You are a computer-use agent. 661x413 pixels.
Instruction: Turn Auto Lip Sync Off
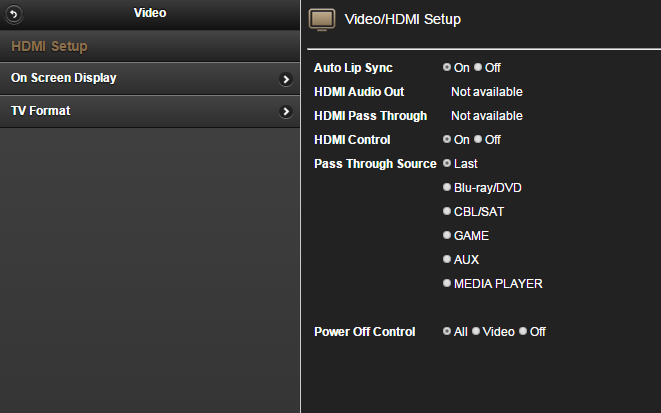478,68
